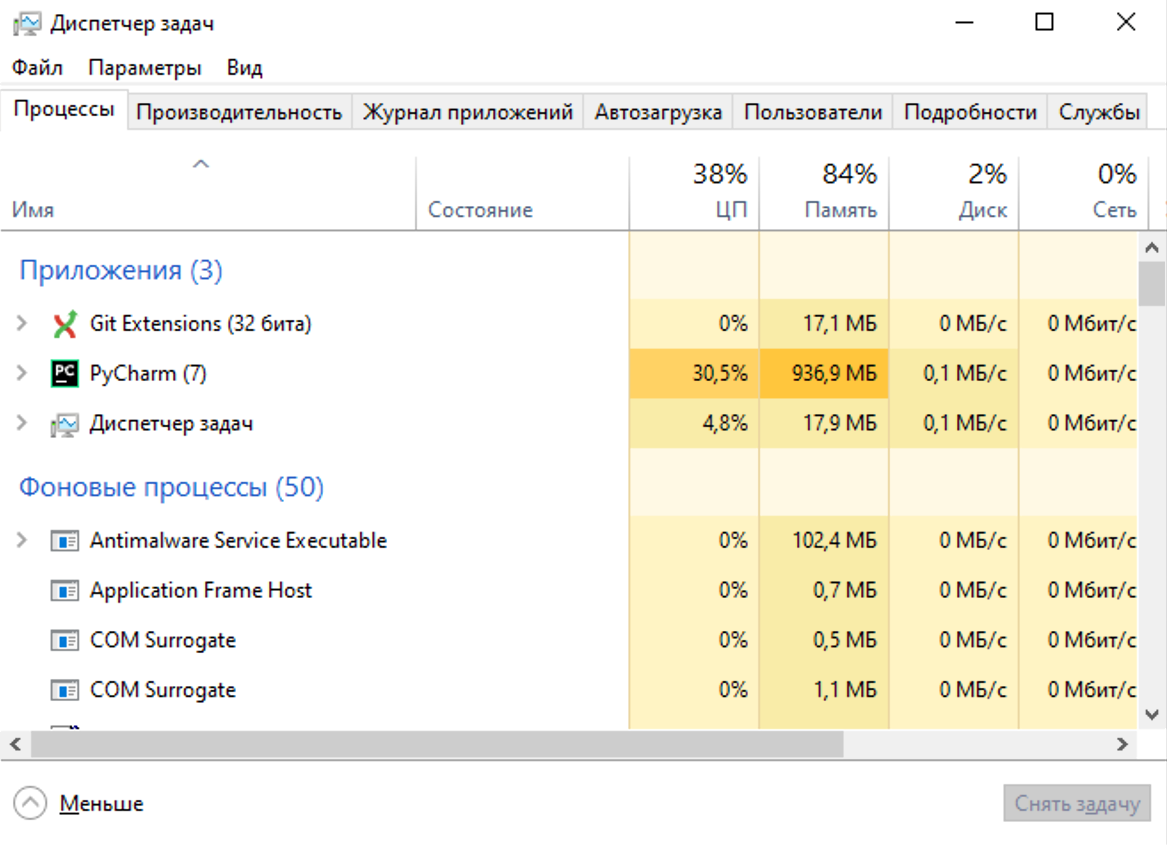
Task: Click the PyCharm app icon
Action: click(x=65, y=373)
